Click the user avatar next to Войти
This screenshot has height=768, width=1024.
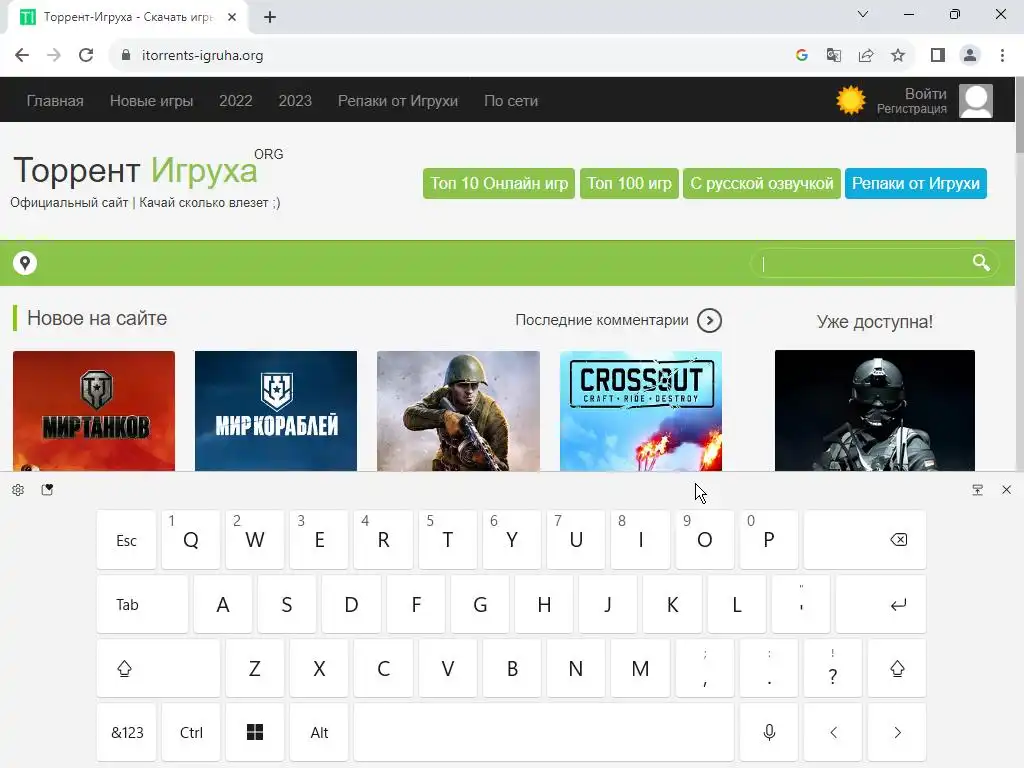(x=976, y=101)
